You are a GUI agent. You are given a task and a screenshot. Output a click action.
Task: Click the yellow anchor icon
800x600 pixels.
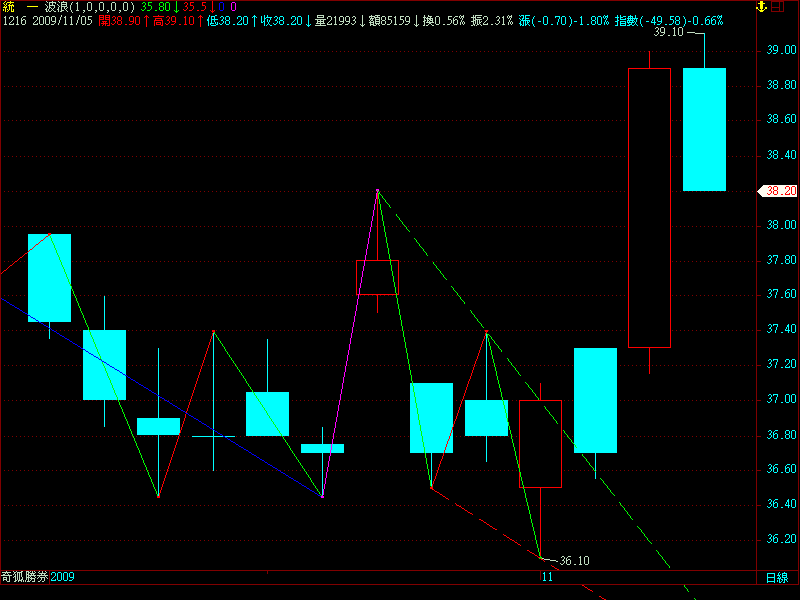(x=762, y=7)
